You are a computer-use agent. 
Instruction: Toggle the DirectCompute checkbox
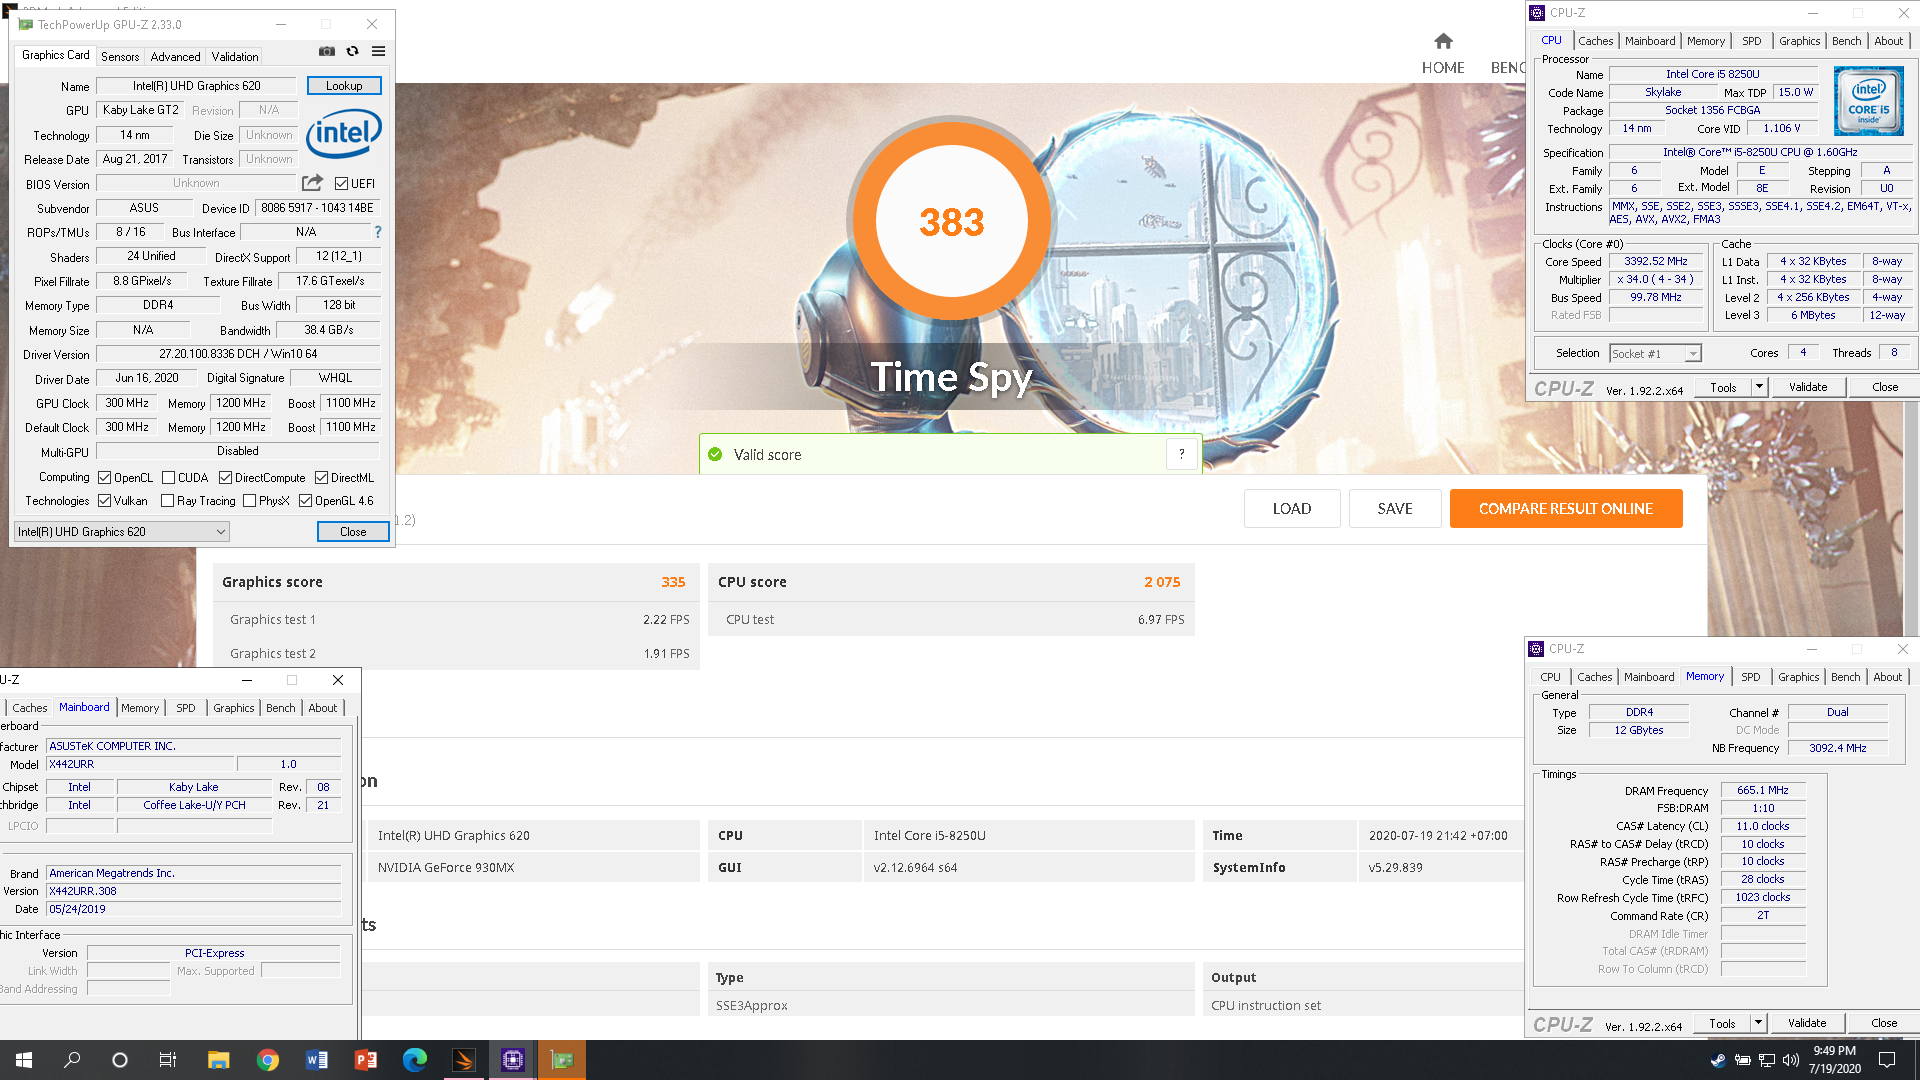225,478
